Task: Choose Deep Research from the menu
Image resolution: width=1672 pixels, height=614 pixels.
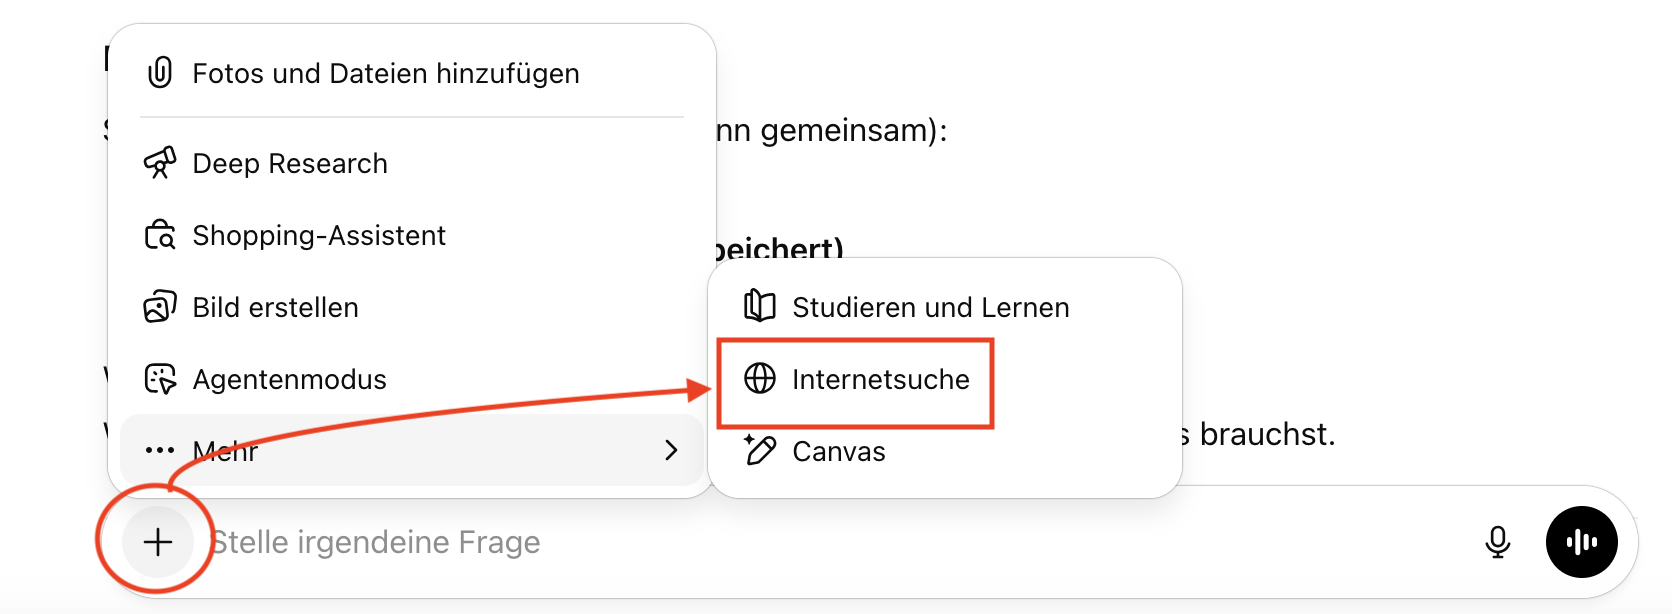Action: (x=290, y=164)
